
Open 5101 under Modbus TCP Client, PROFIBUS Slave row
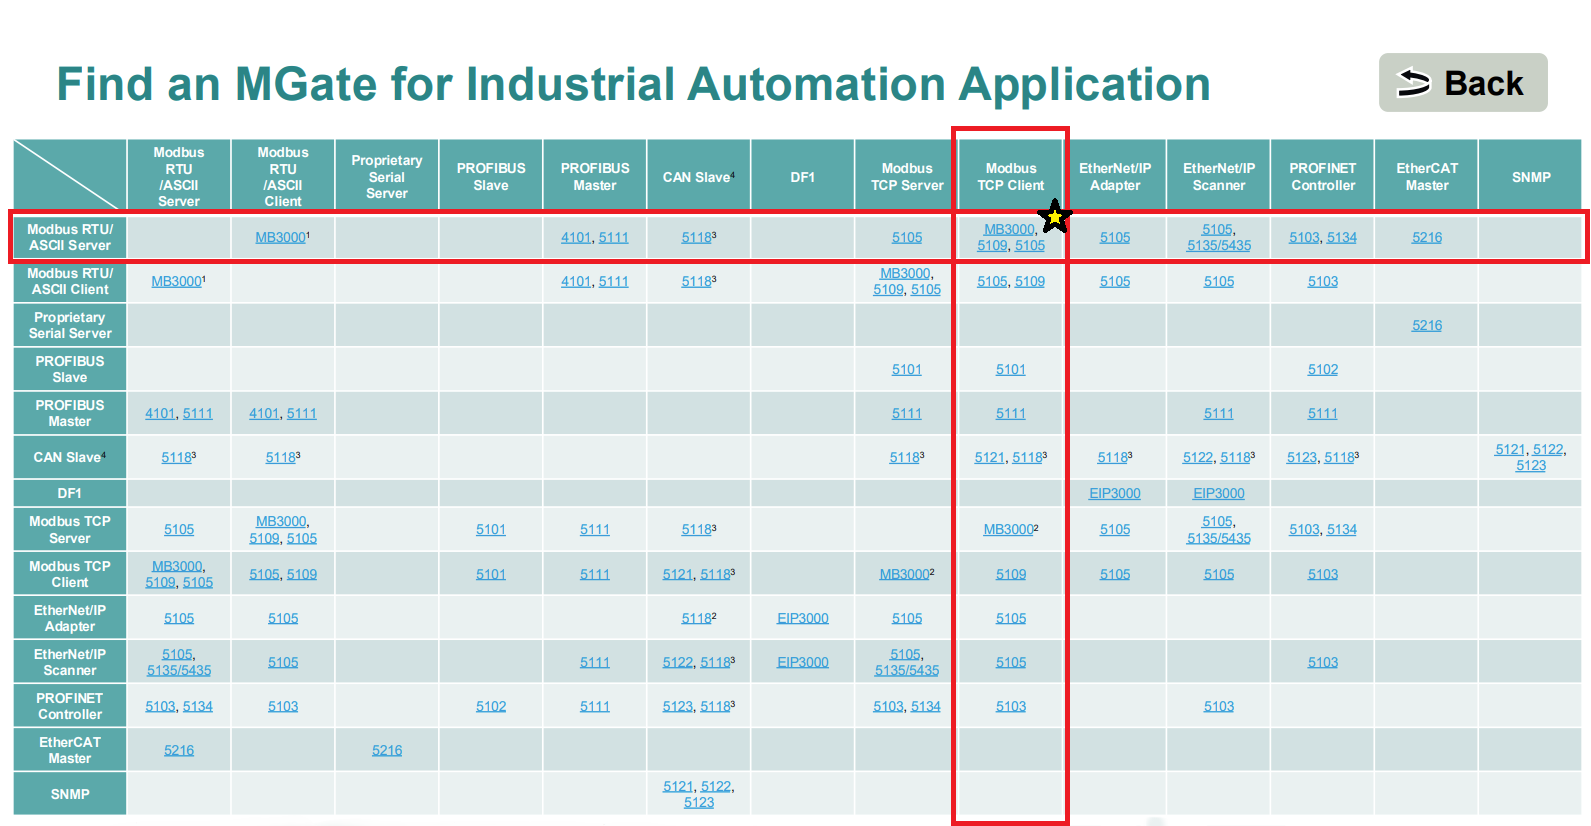tap(1011, 369)
